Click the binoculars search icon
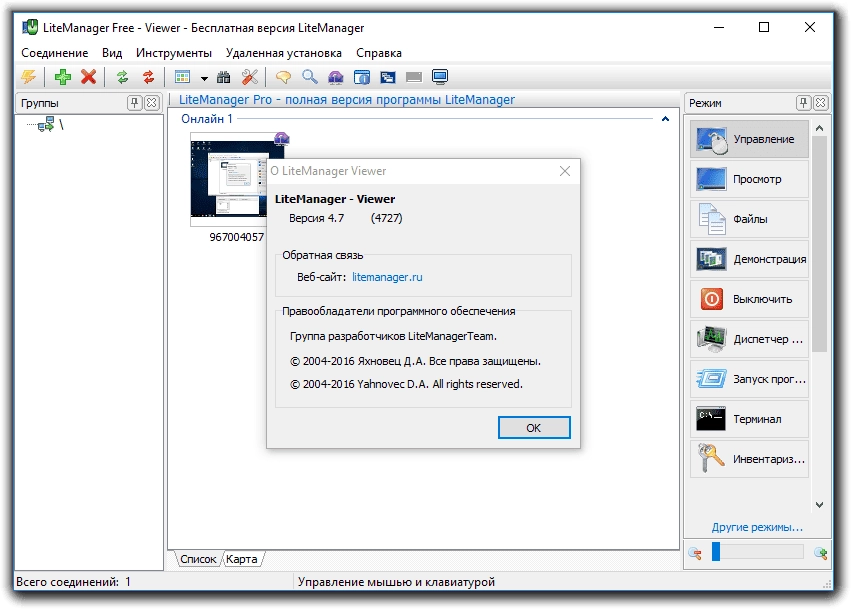This screenshot has height=610, width=851. coord(223,77)
